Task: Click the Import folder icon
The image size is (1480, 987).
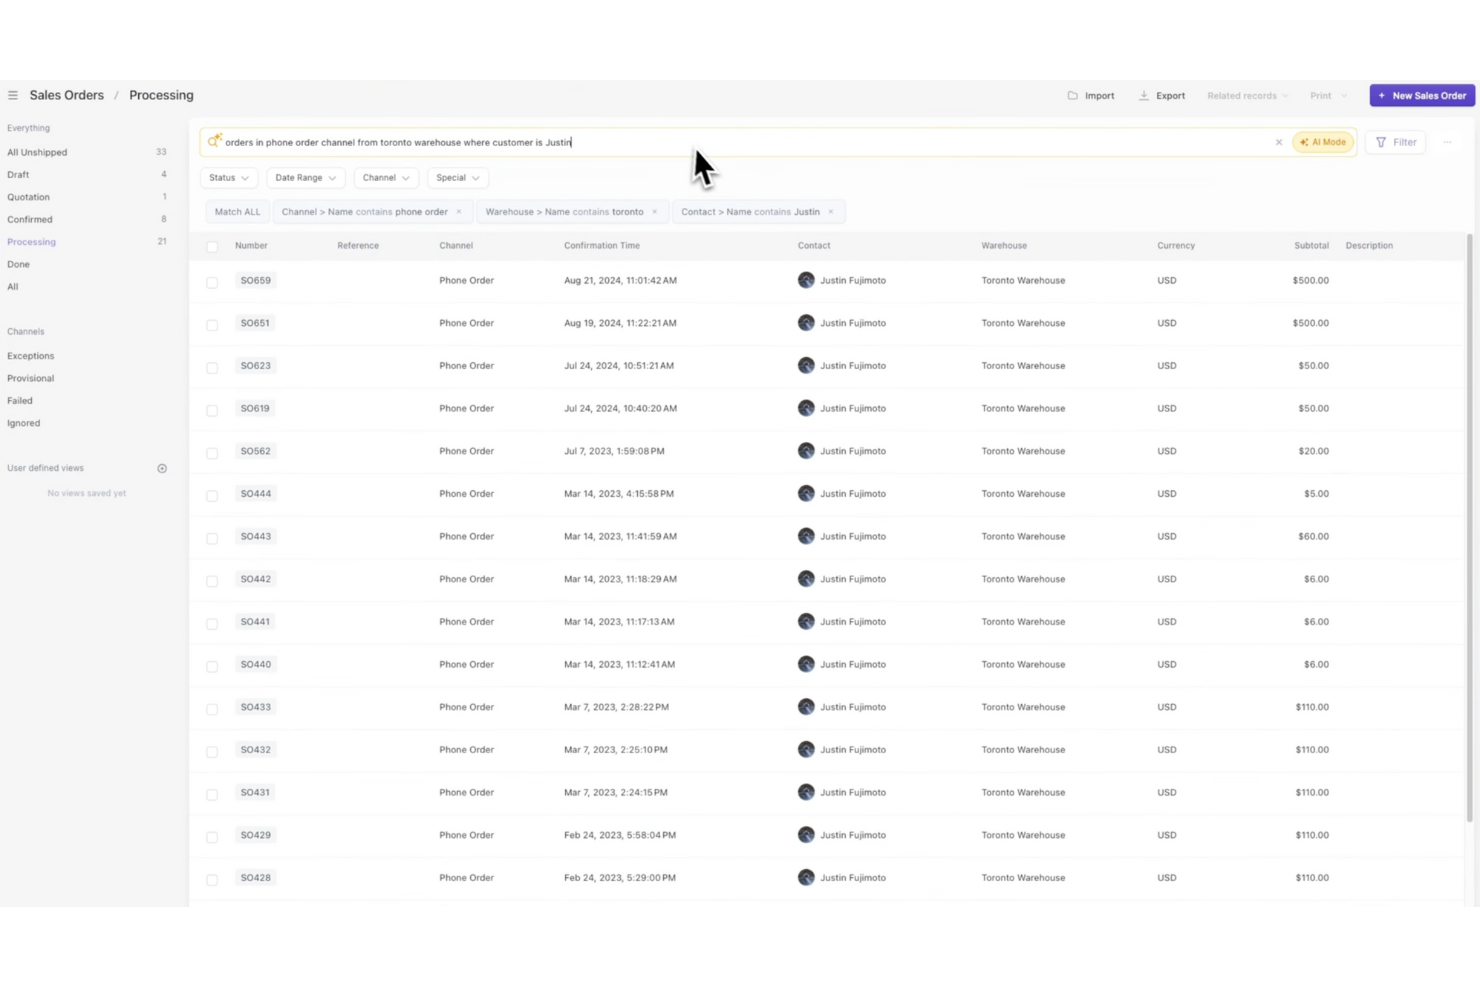Action: [x=1074, y=95]
